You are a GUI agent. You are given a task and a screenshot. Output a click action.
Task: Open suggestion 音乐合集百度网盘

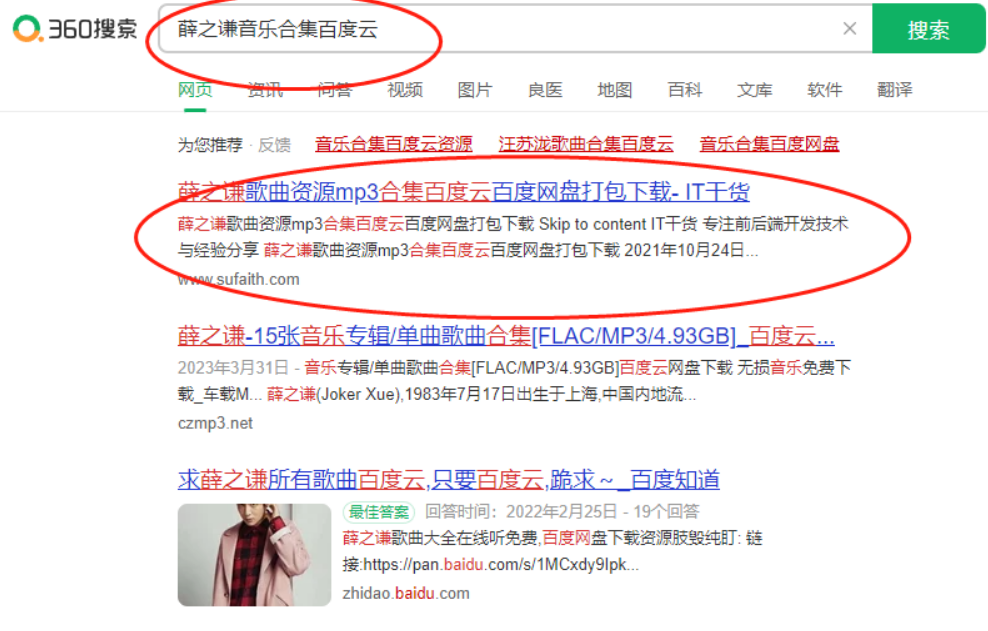(x=769, y=144)
